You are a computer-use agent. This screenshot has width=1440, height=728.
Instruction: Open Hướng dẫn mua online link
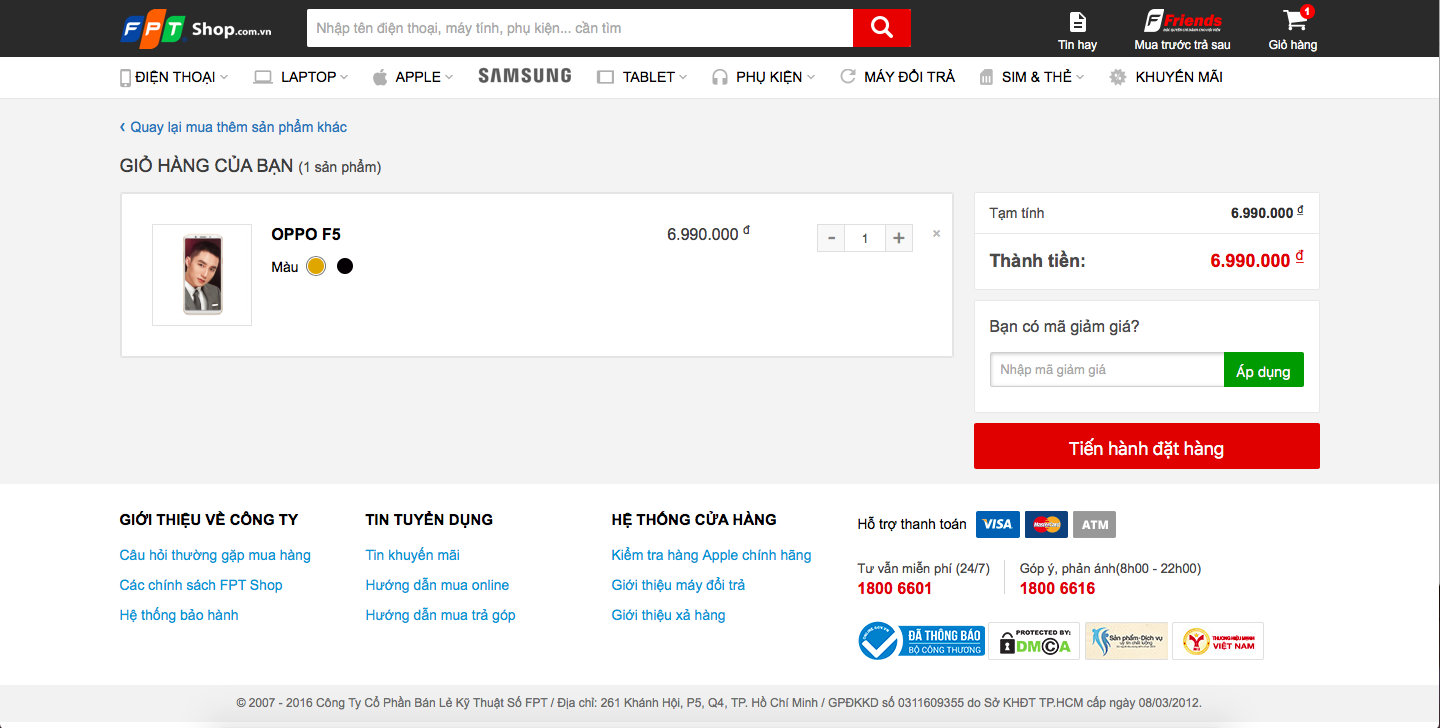coord(437,585)
